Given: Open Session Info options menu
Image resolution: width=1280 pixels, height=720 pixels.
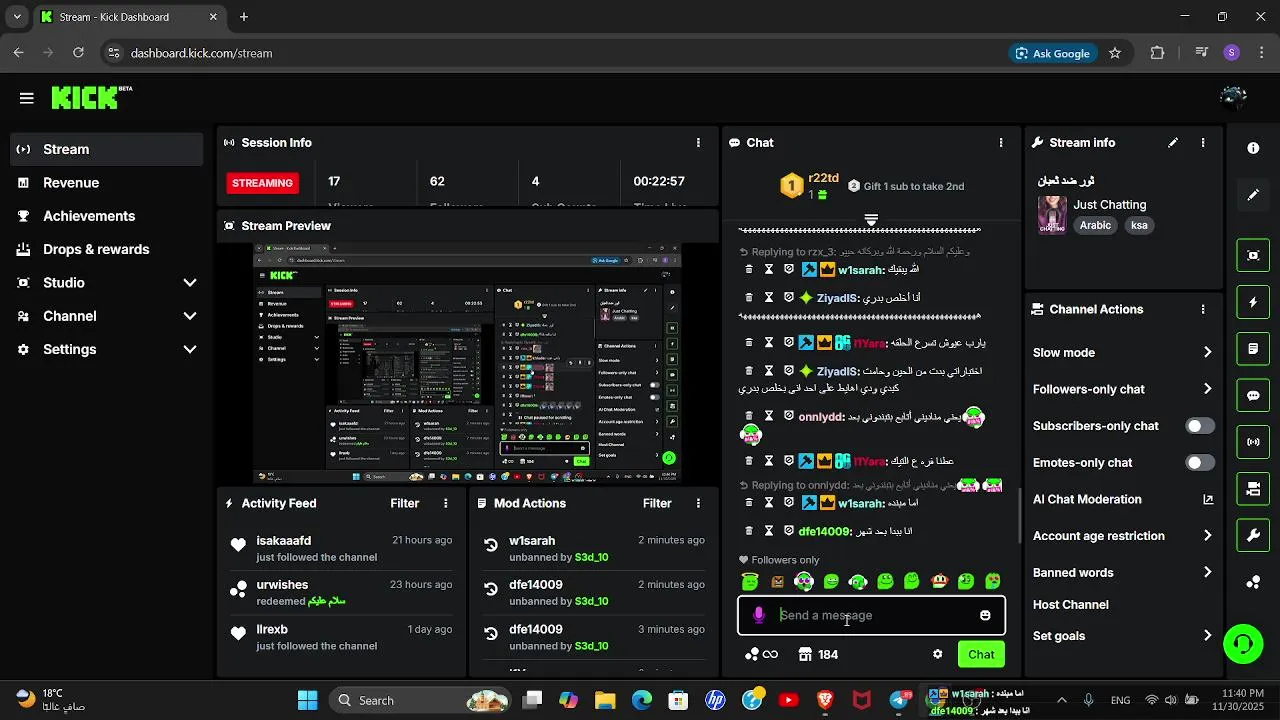Looking at the screenshot, I should 698,143.
